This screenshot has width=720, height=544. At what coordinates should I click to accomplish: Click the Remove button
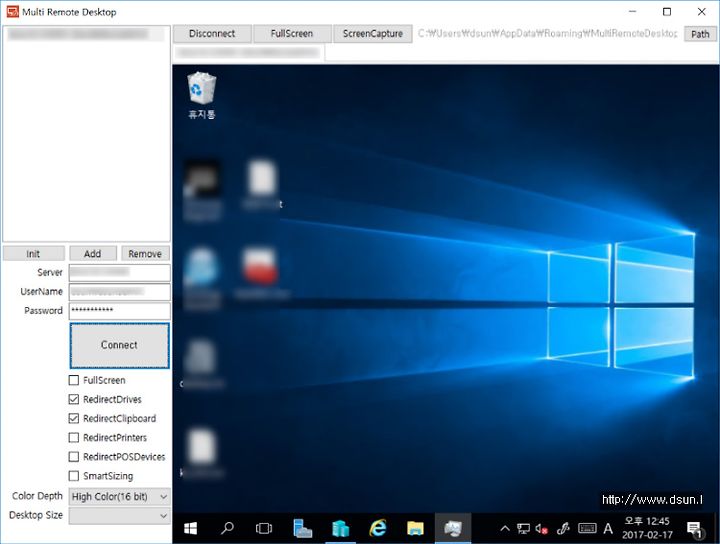tap(145, 253)
